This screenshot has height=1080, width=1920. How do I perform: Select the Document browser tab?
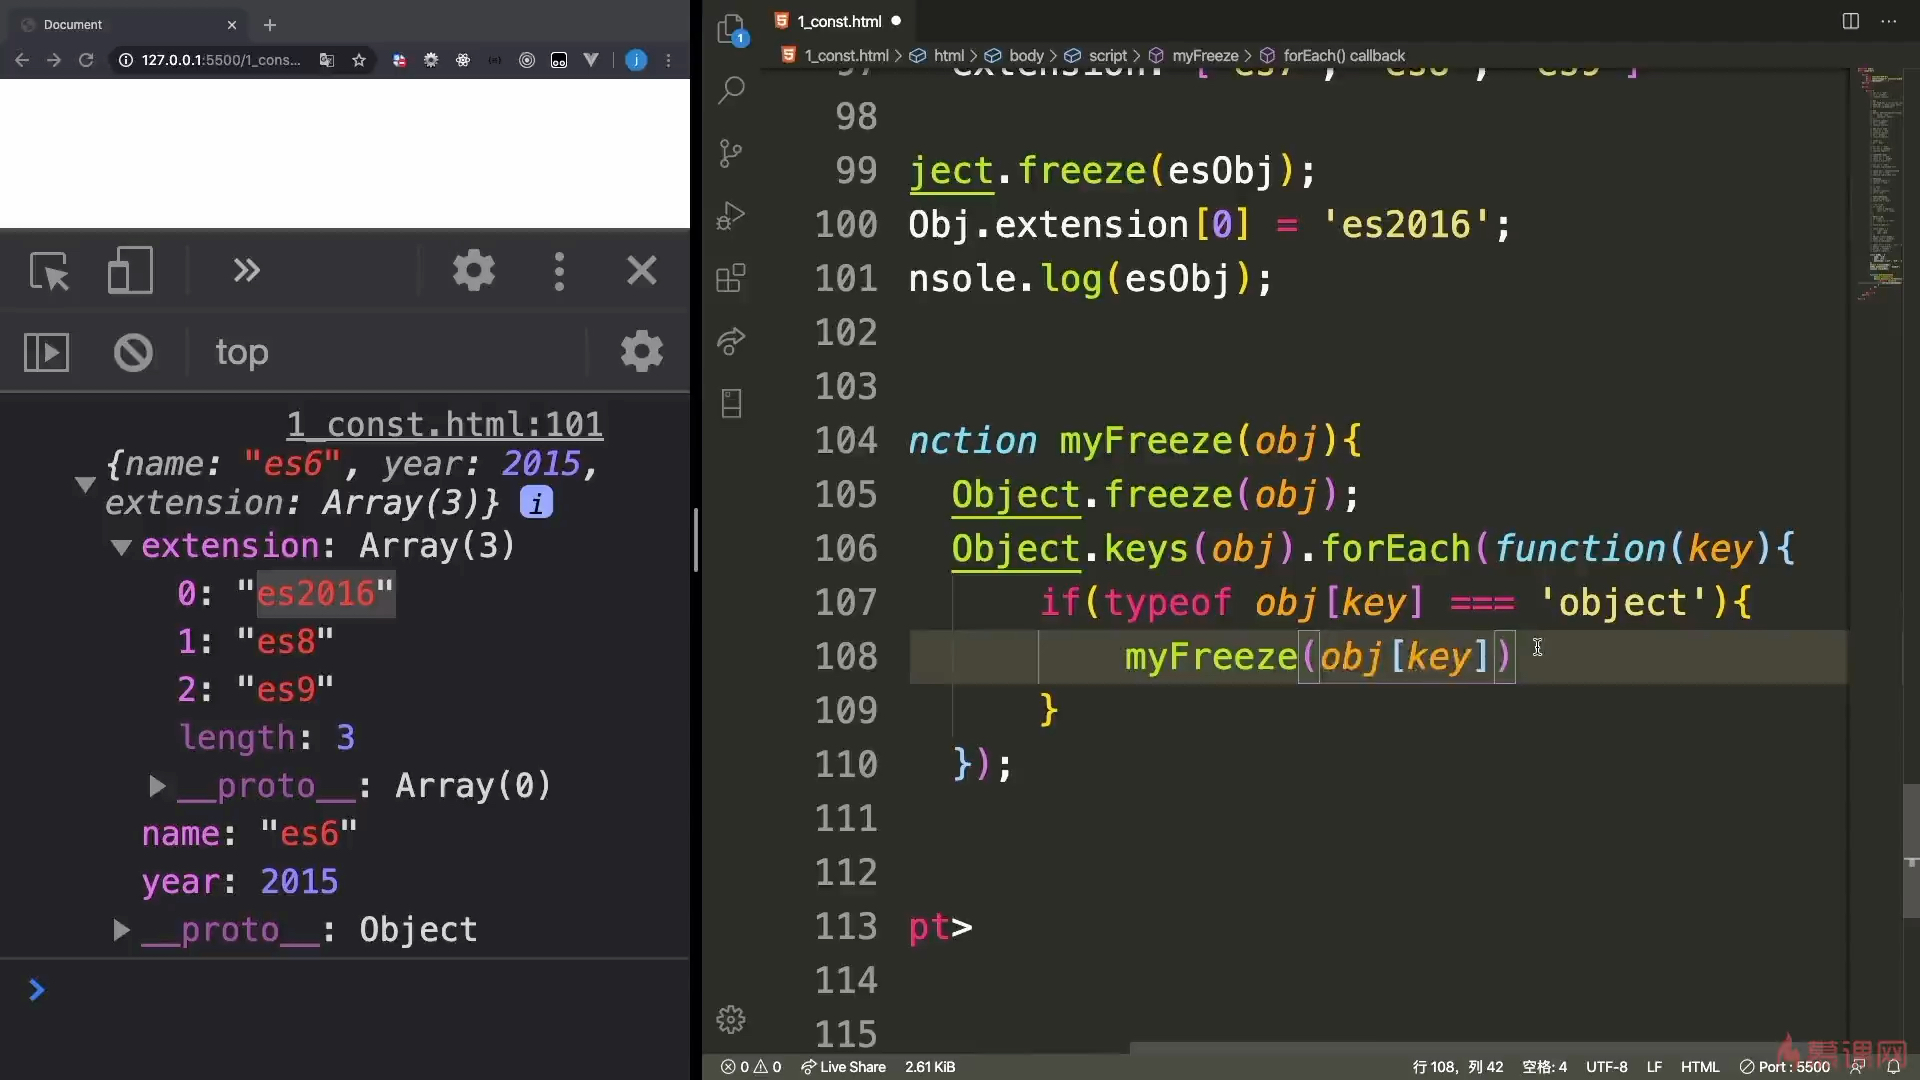coord(128,24)
